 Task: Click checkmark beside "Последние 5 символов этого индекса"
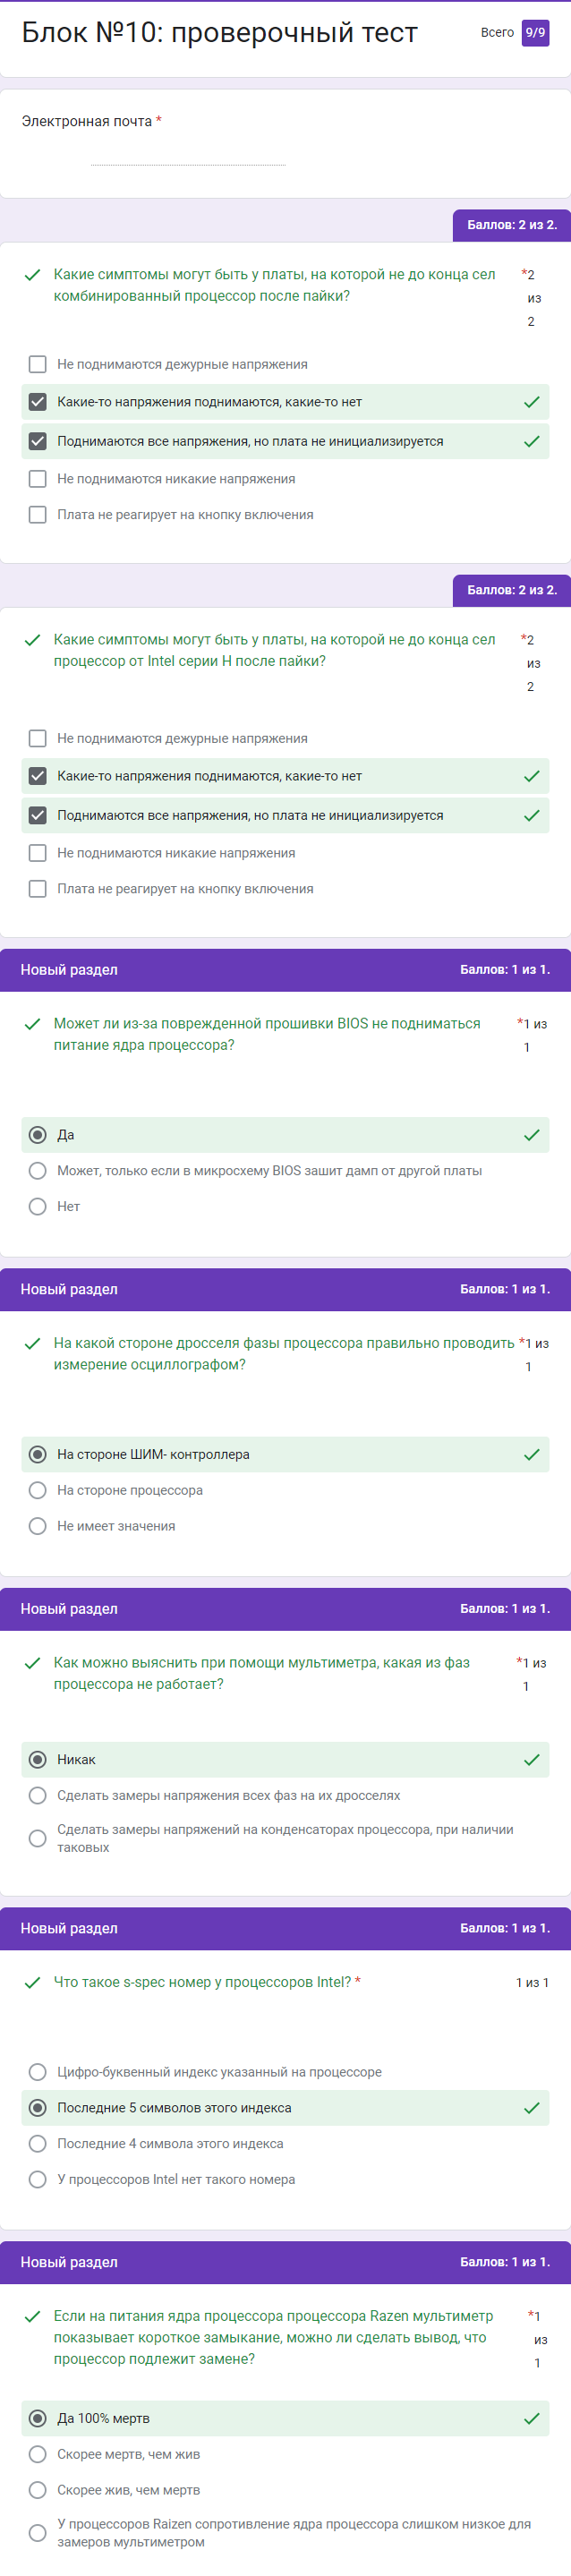click(x=531, y=2108)
